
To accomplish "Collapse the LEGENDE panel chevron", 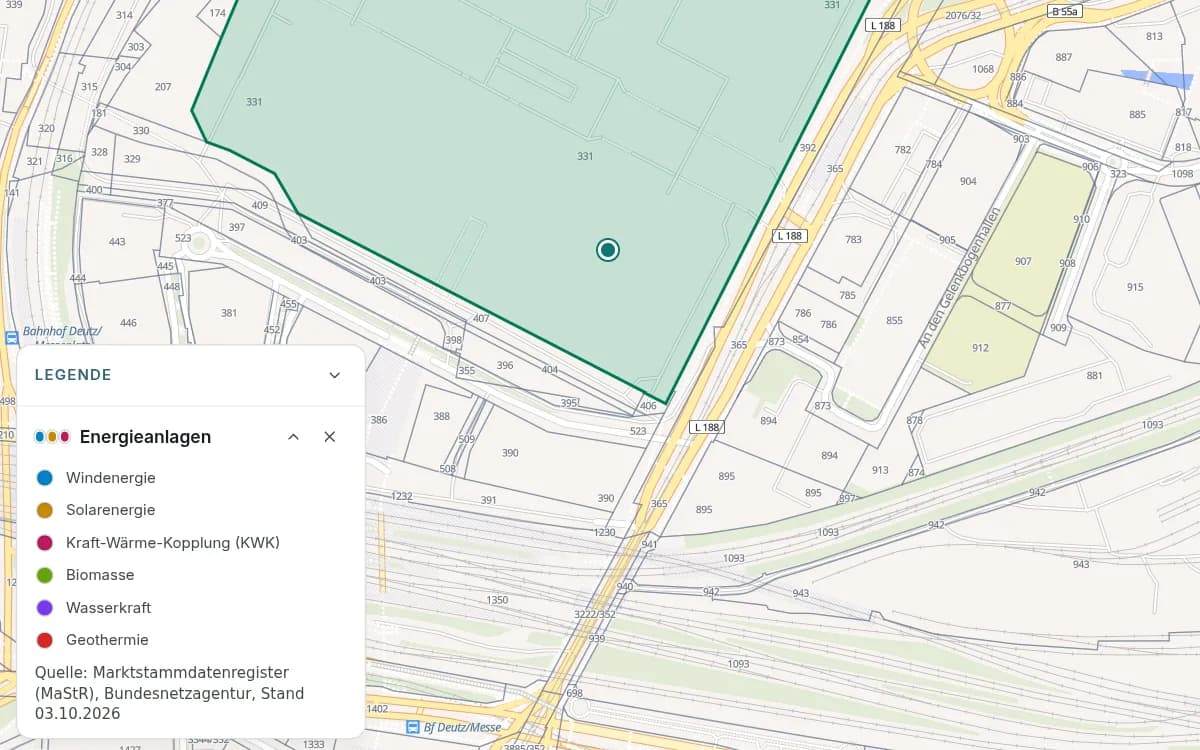I will click(335, 375).
